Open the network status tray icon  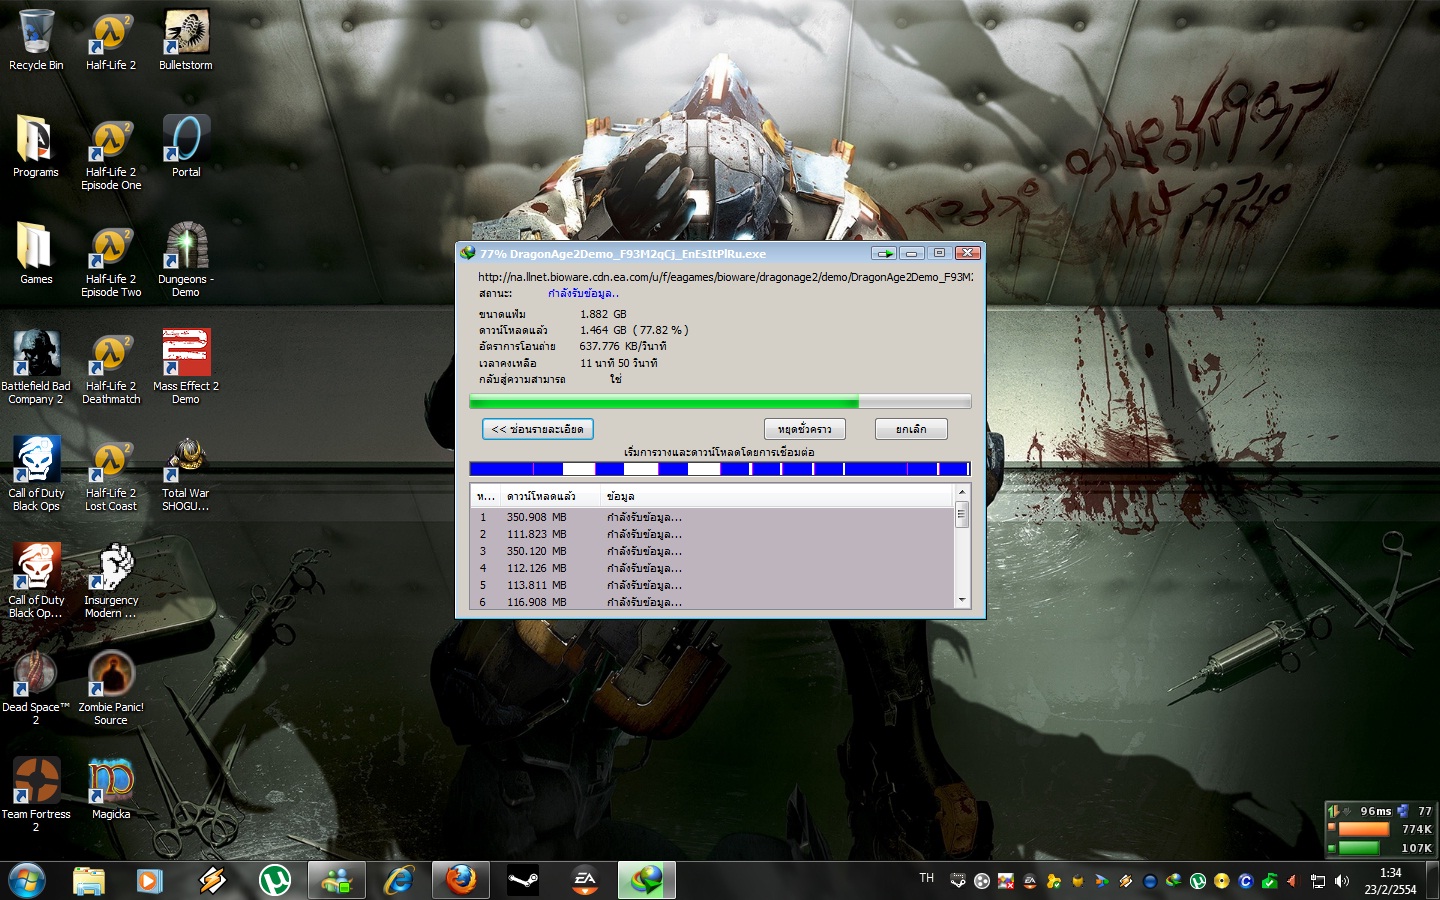pyautogui.click(x=1317, y=881)
